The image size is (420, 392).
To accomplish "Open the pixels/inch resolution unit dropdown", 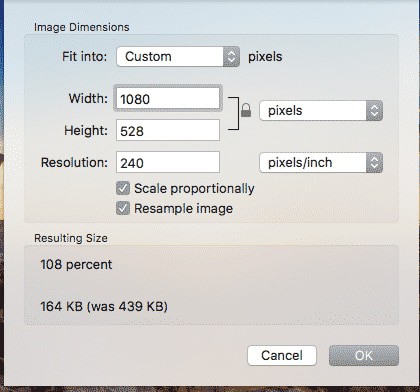I will pos(321,163).
